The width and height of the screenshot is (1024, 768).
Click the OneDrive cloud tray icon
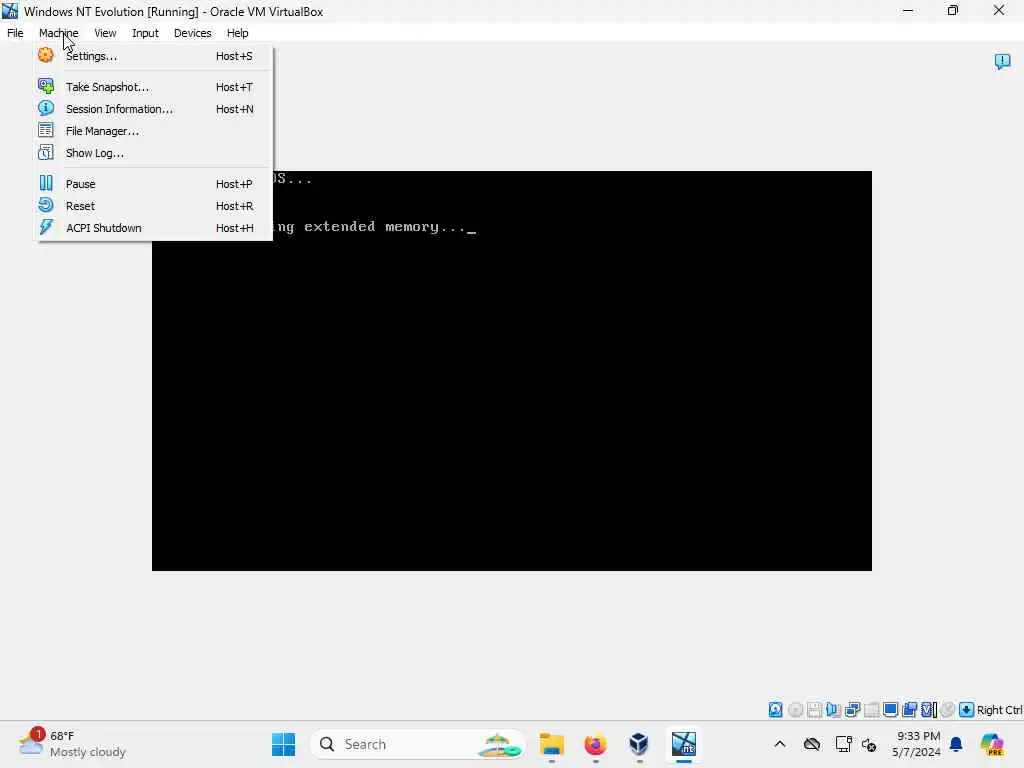click(x=812, y=744)
